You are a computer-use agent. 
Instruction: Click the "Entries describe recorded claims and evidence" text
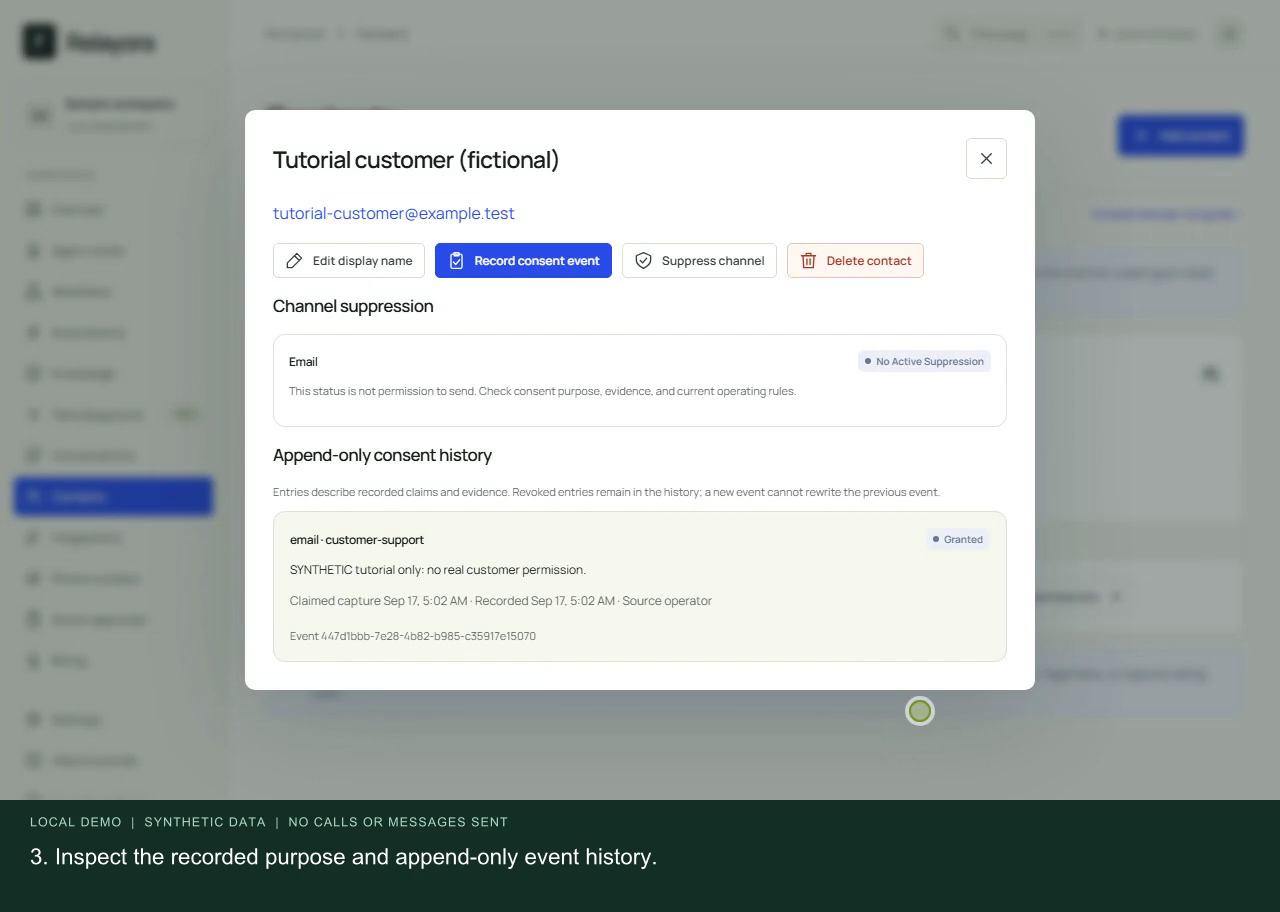point(606,492)
